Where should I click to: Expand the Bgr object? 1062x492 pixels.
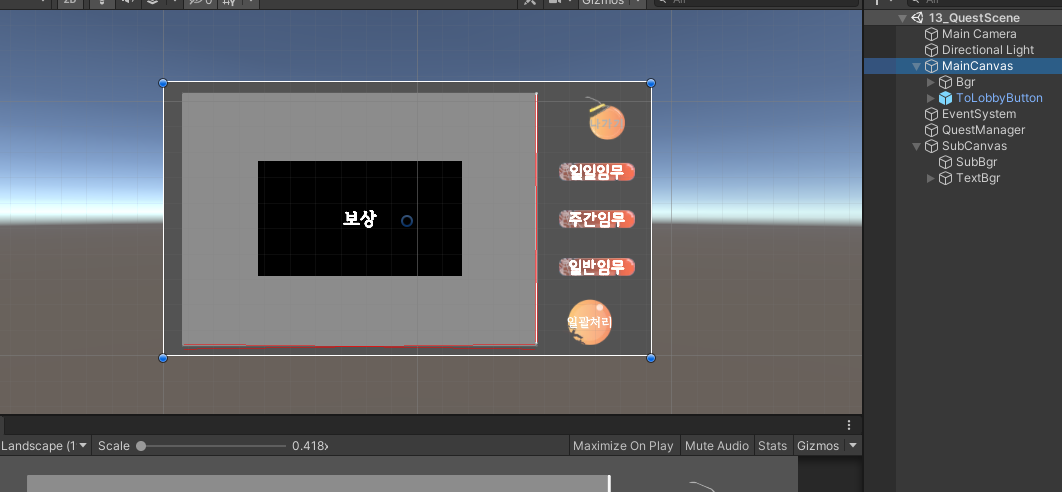pos(931,82)
